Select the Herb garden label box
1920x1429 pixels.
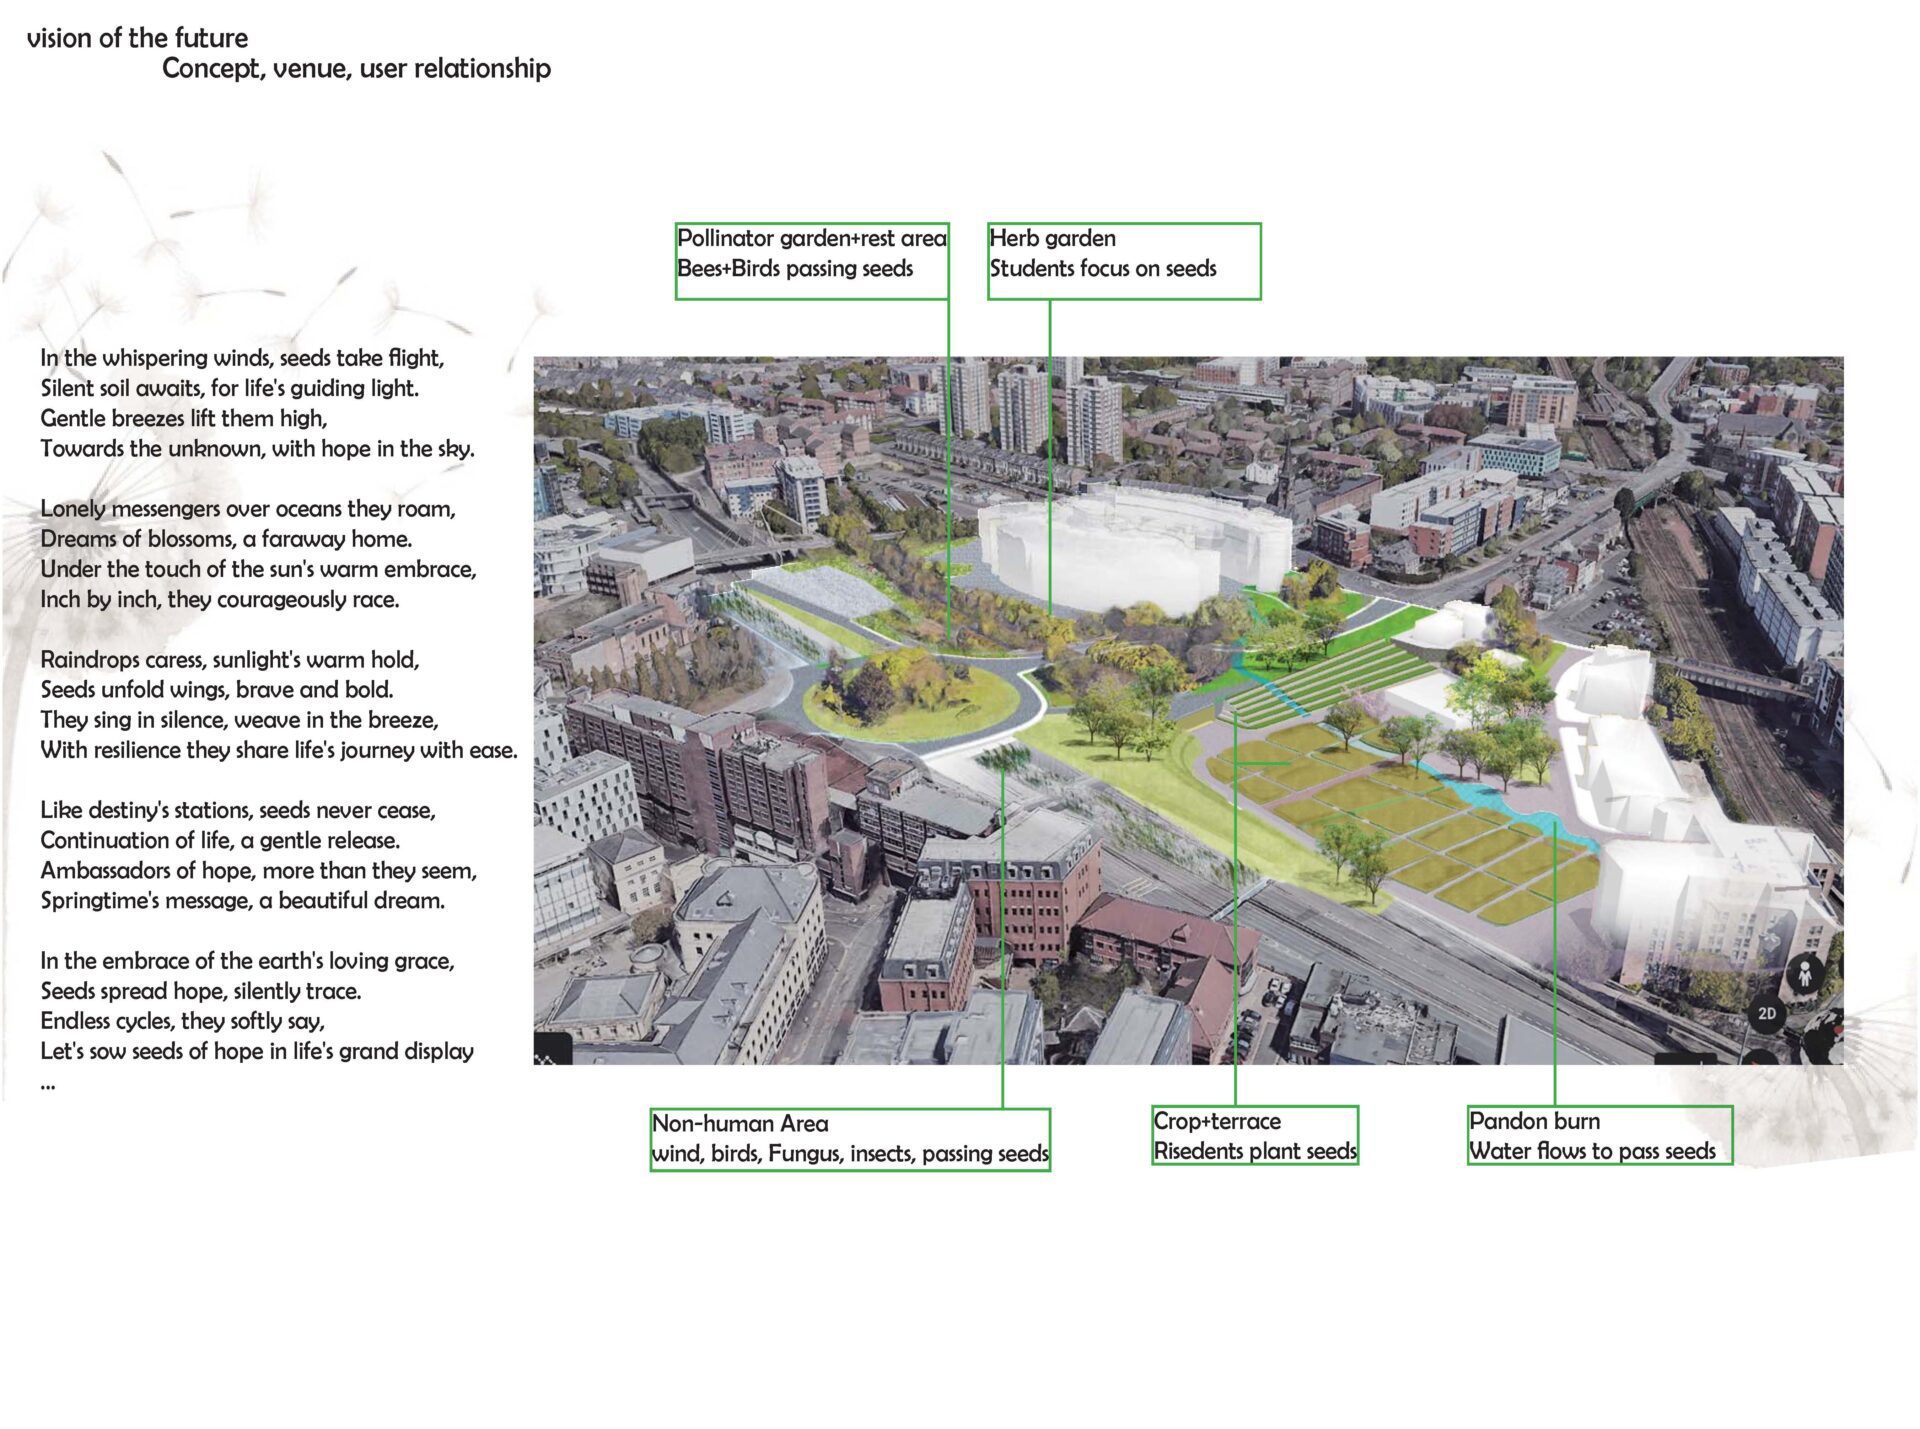coord(1123,260)
